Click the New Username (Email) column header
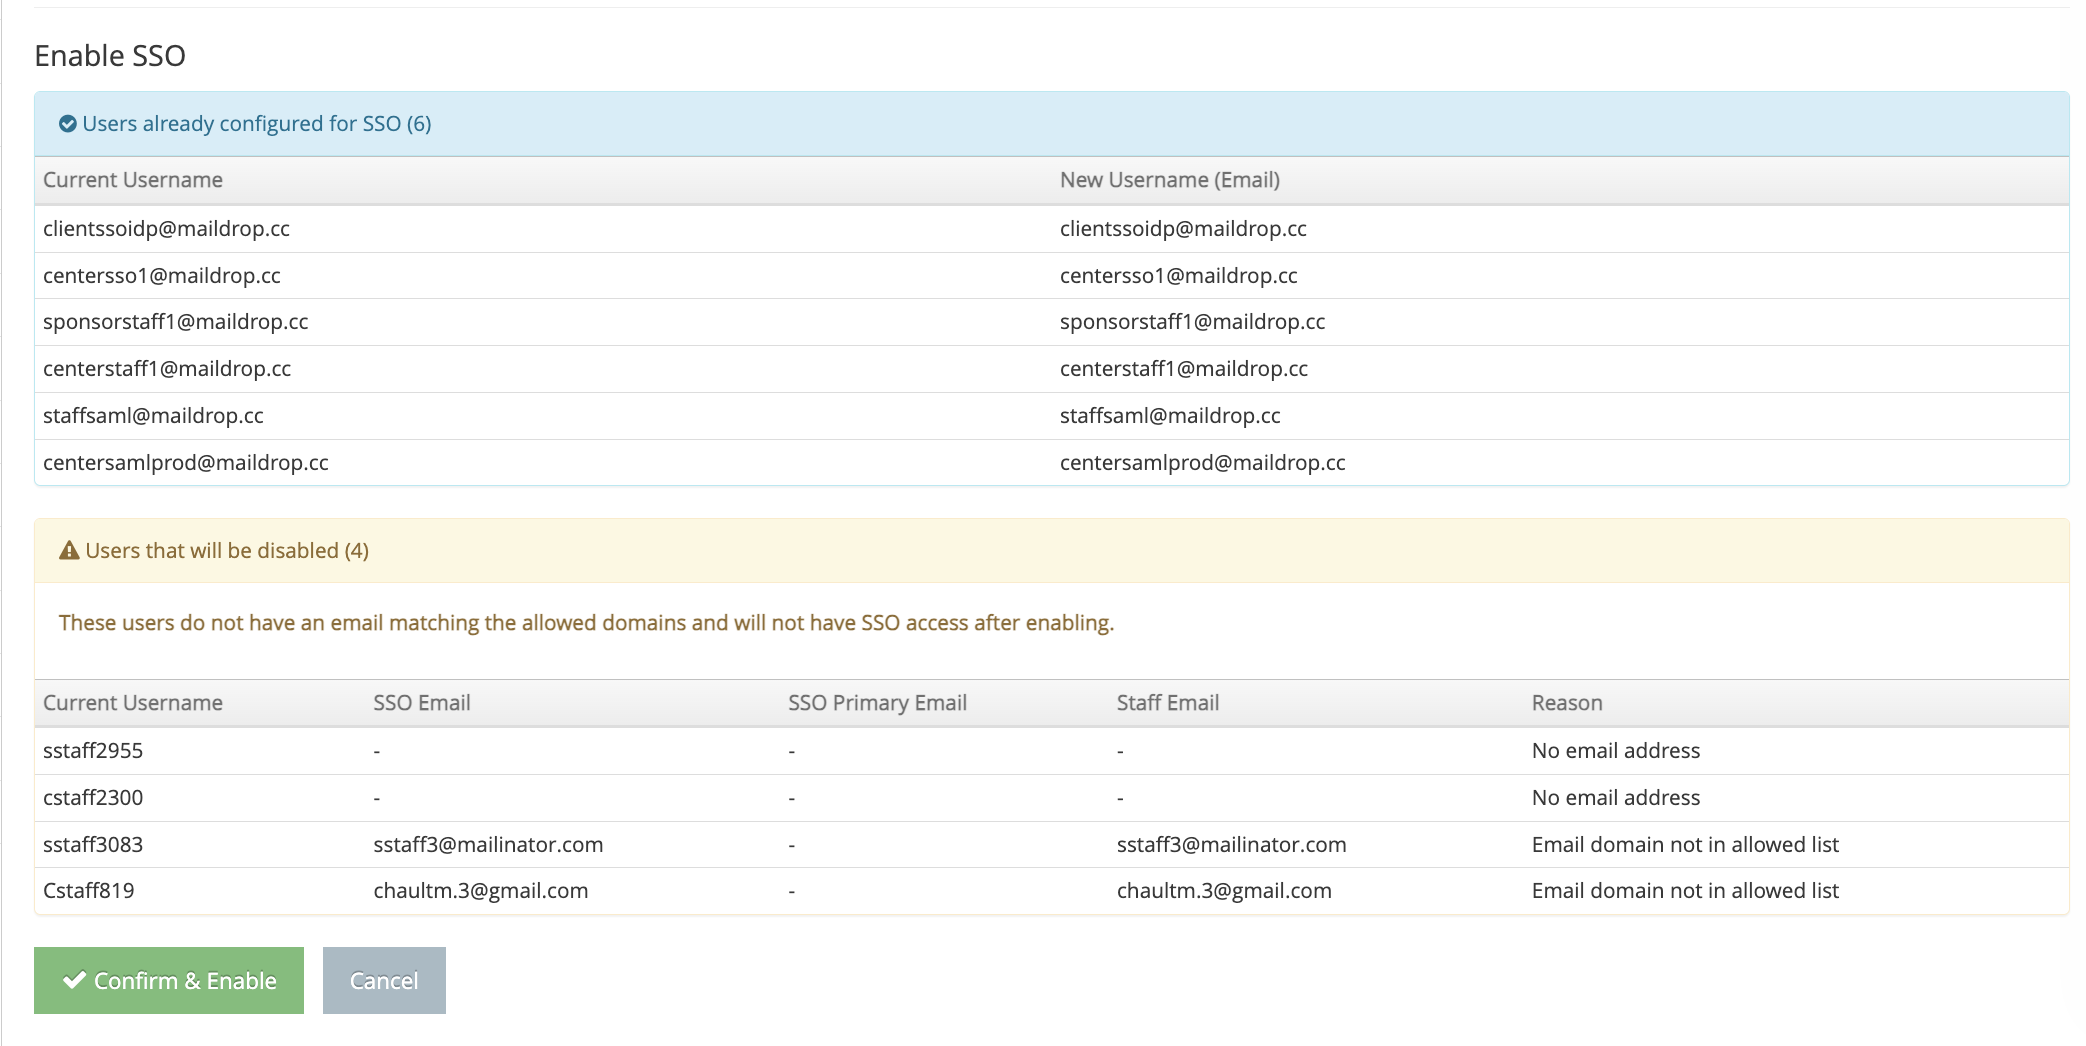 (x=1169, y=180)
